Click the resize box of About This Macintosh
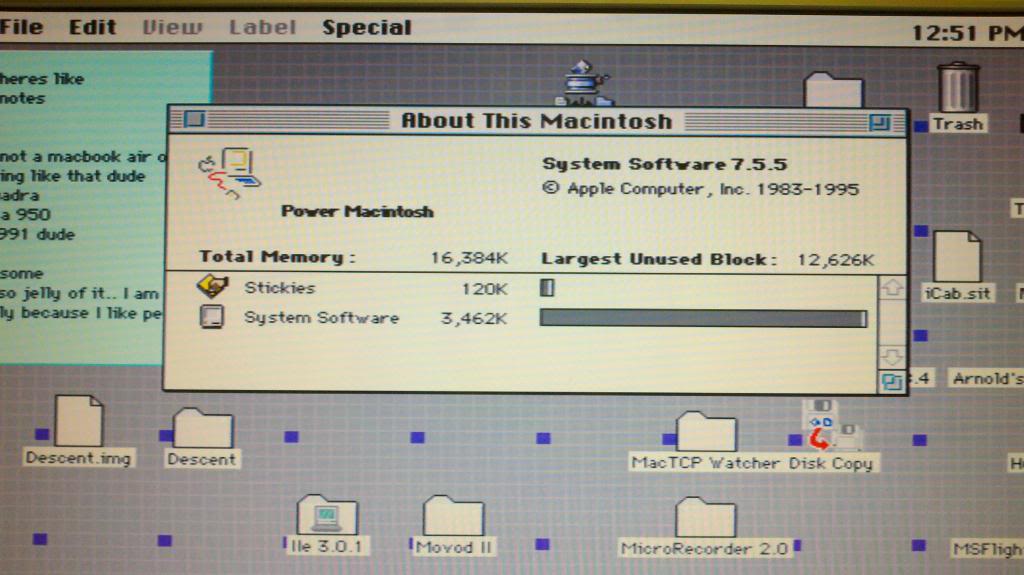1024x575 pixels. point(892,382)
